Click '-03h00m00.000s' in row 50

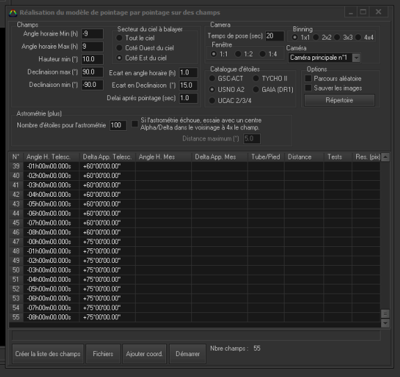(49, 270)
